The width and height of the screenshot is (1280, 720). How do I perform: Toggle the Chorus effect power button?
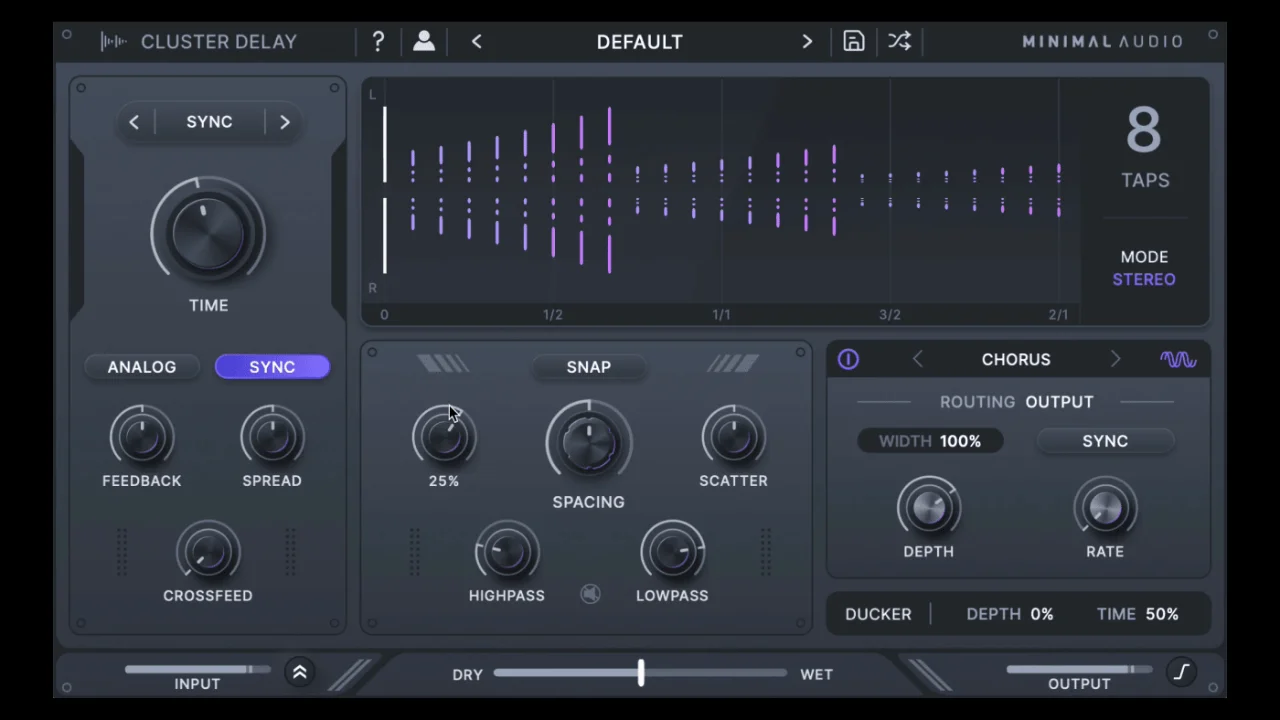pos(848,359)
